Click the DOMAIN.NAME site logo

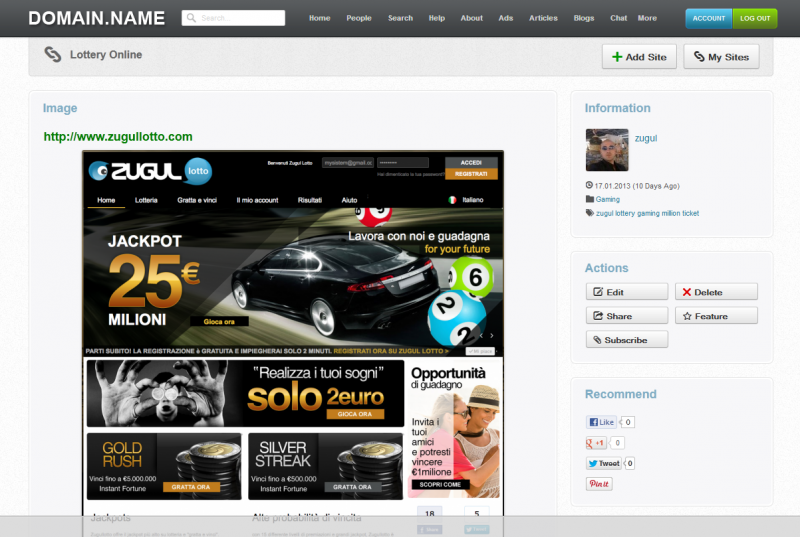pos(96,18)
